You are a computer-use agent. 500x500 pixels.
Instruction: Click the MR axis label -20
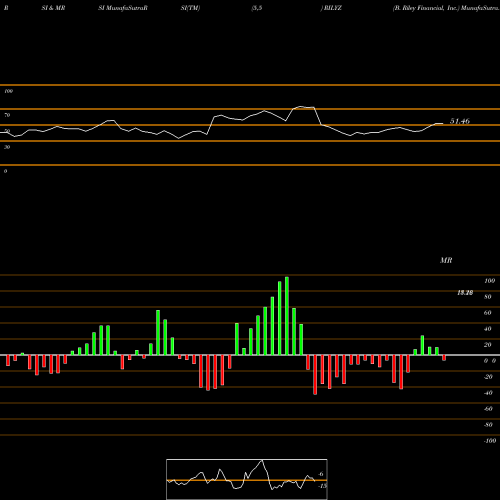click(x=488, y=377)
